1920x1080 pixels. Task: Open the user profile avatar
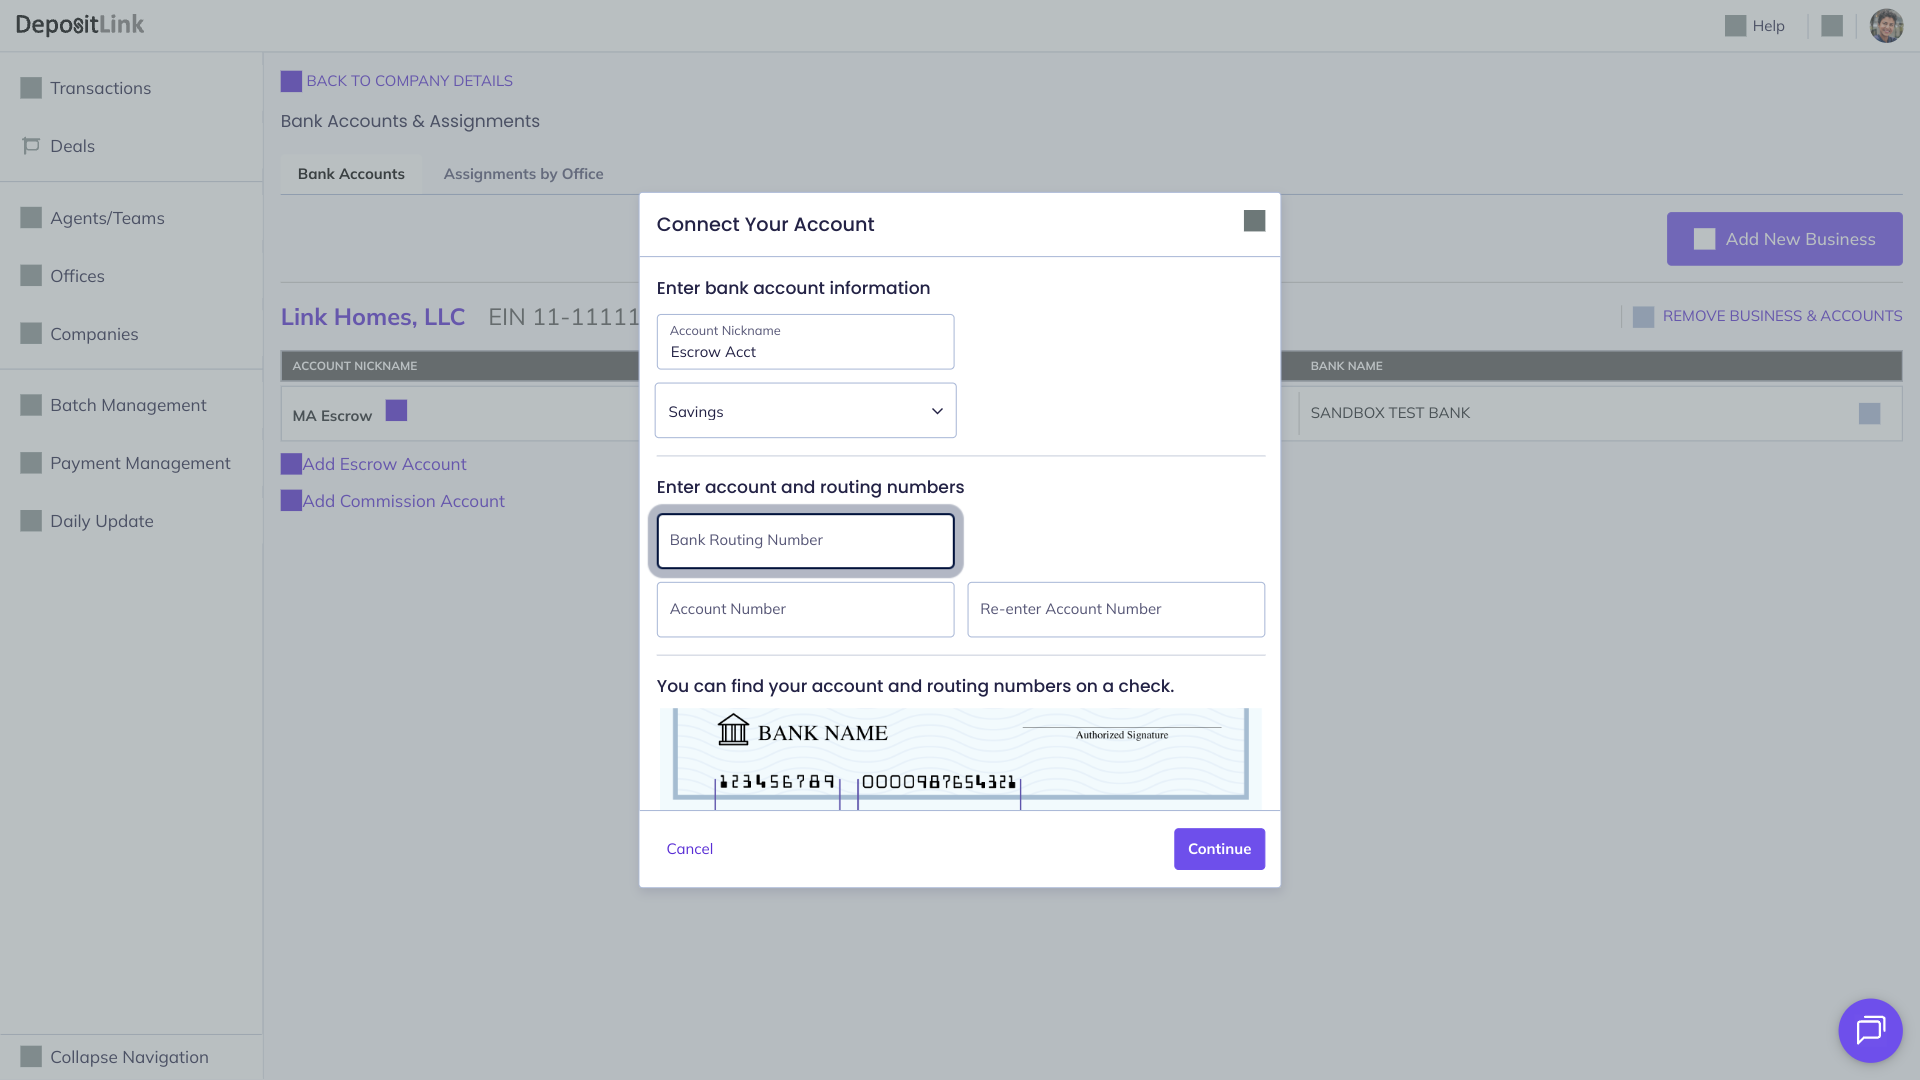point(1886,26)
